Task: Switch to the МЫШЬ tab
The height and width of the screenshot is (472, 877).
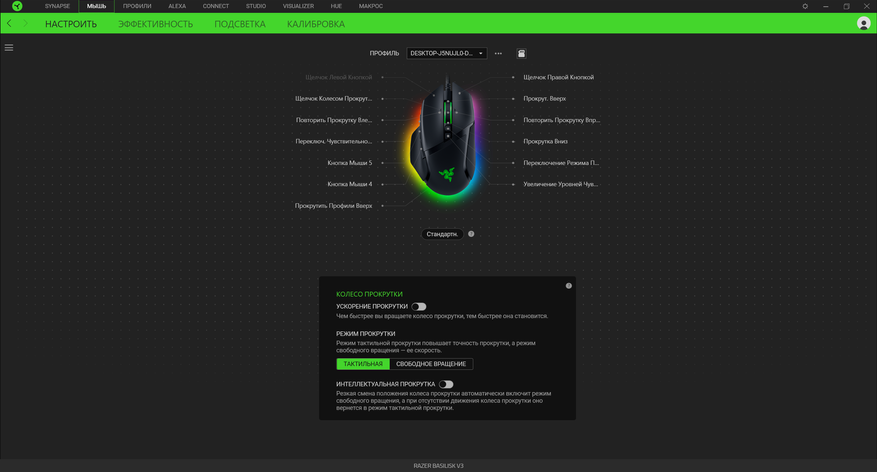Action: (96, 6)
